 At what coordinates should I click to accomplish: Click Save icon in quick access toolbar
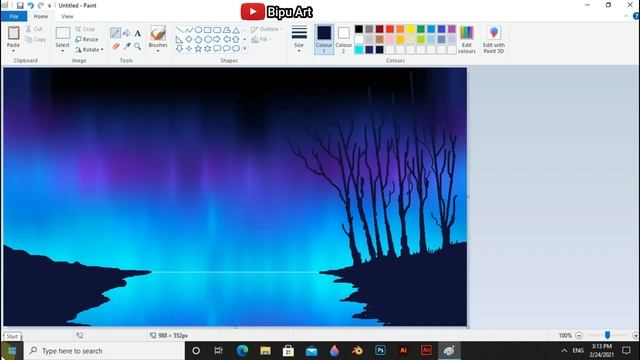[x=20, y=5]
